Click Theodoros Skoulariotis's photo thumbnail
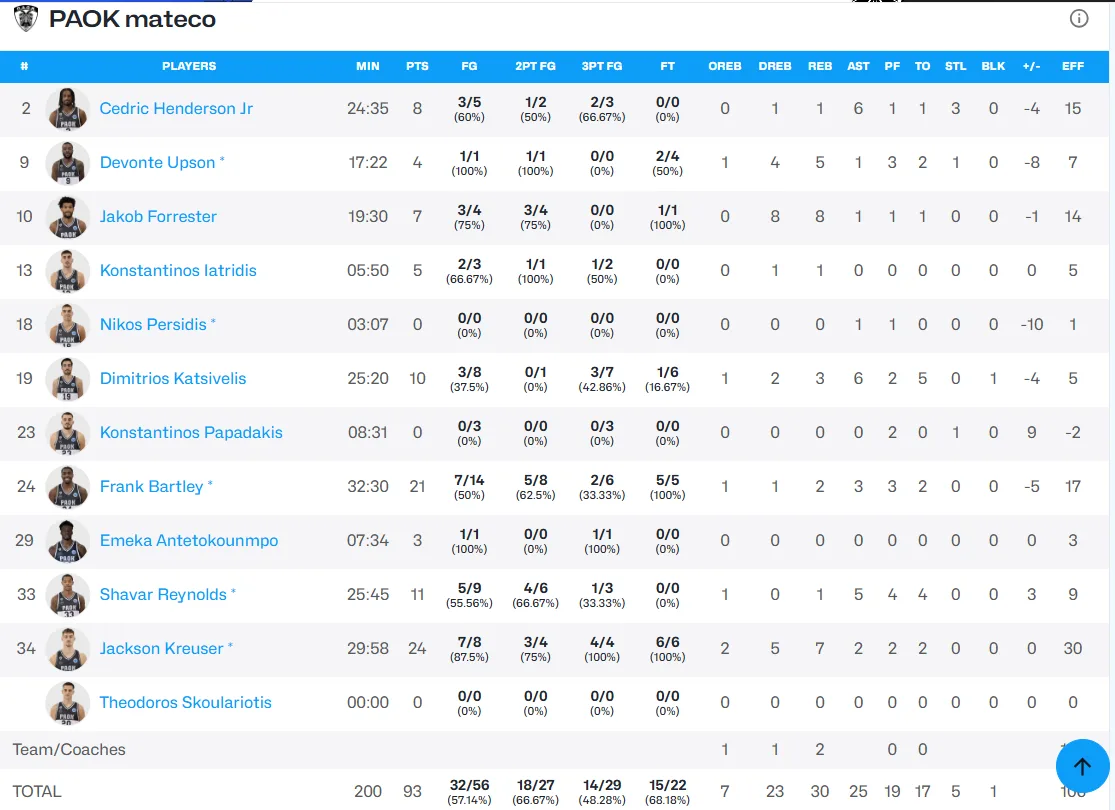The width and height of the screenshot is (1115, 810). click(68, 703)
